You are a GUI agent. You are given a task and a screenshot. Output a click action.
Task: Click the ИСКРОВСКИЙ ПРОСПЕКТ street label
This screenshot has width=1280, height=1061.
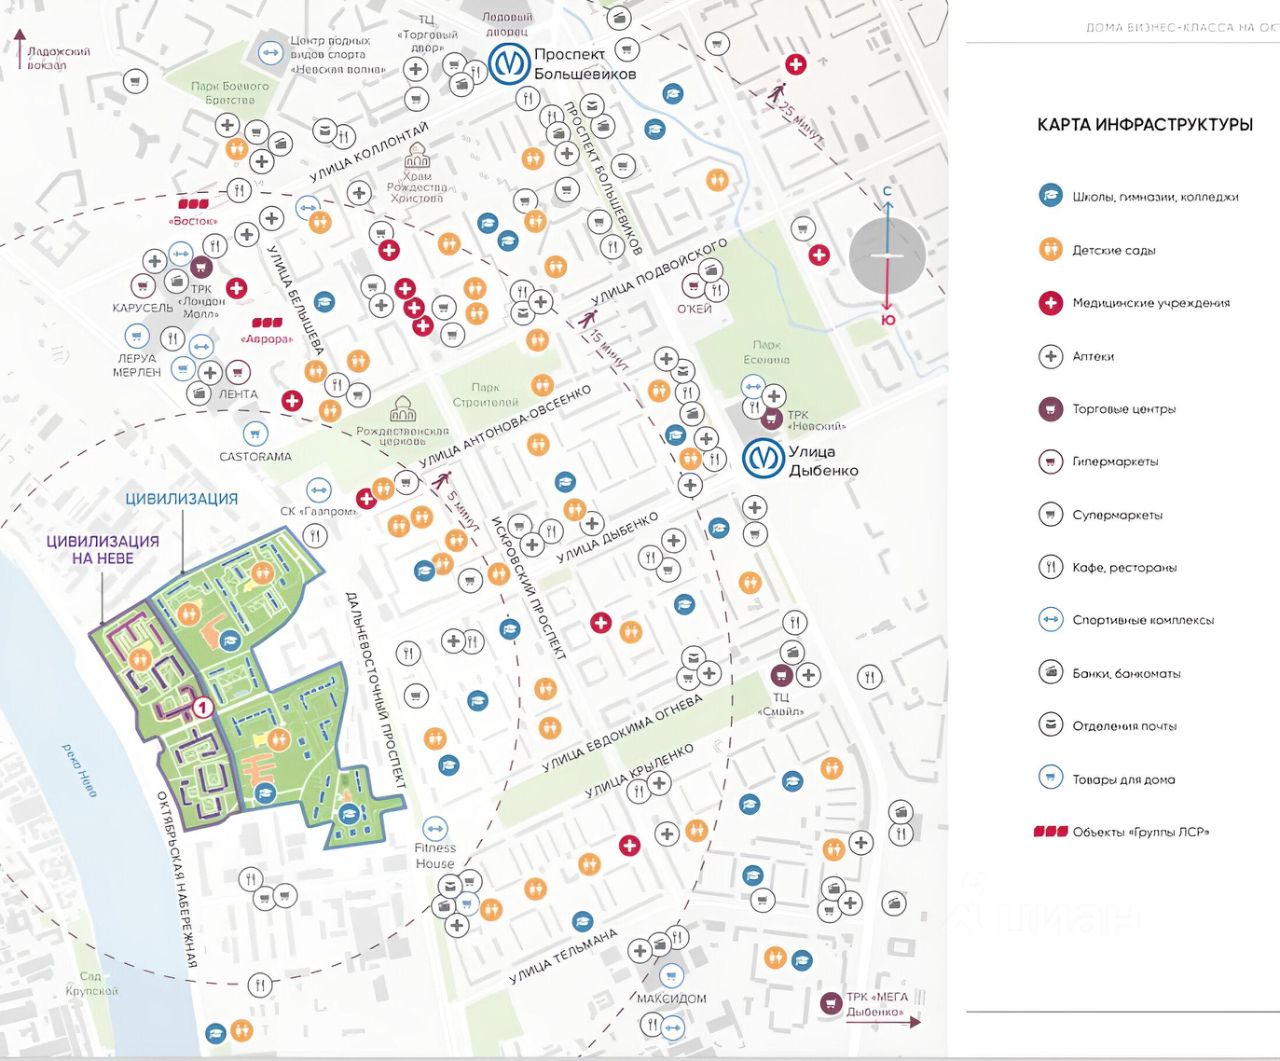tap(529, 588)
